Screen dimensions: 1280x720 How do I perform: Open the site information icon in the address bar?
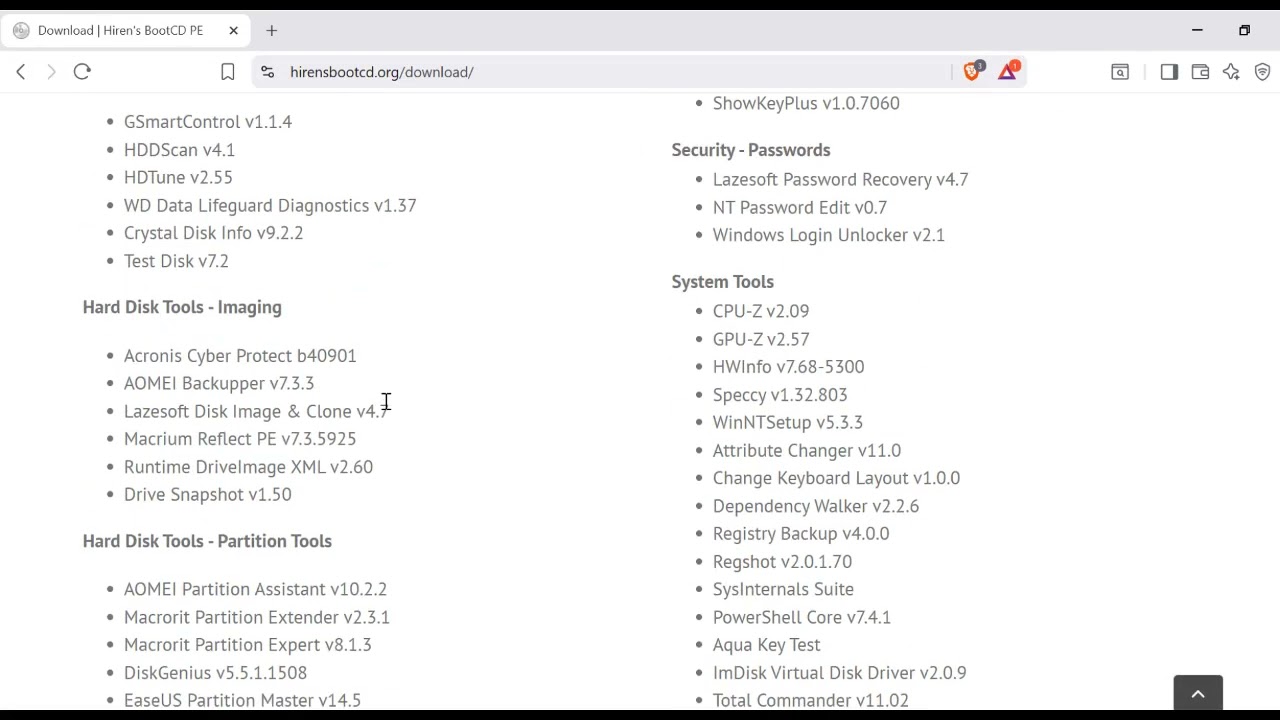pyautogui.click(x=267, y=72)
